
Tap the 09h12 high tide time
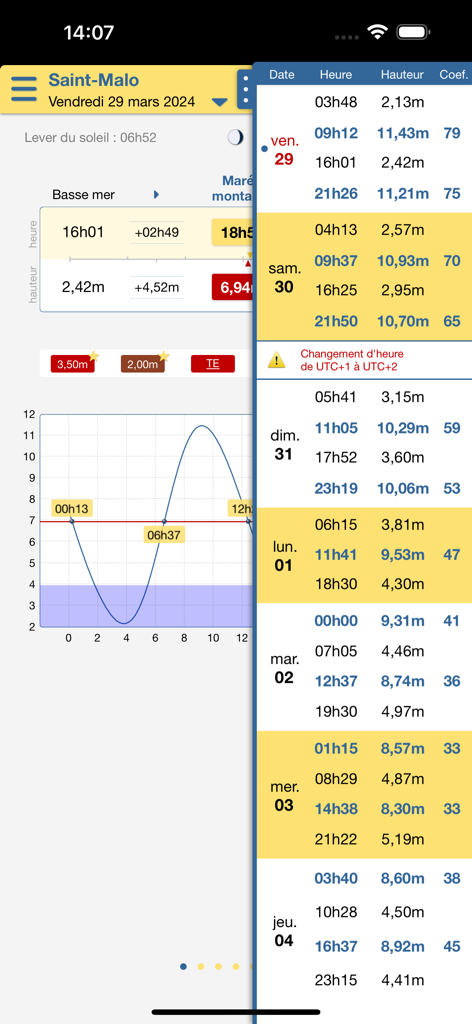coord(336,133)
